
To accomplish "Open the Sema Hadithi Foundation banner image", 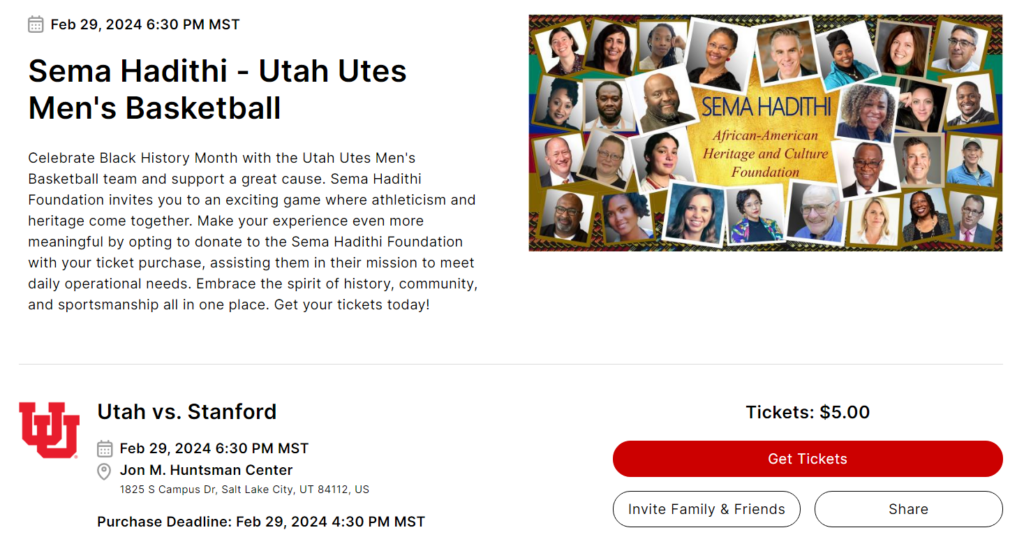I will click(x=765, y=133).
